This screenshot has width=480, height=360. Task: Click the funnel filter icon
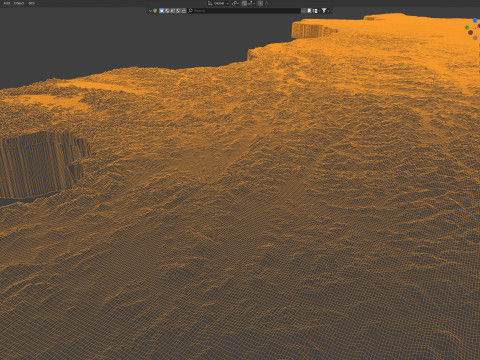click(324, 11)
